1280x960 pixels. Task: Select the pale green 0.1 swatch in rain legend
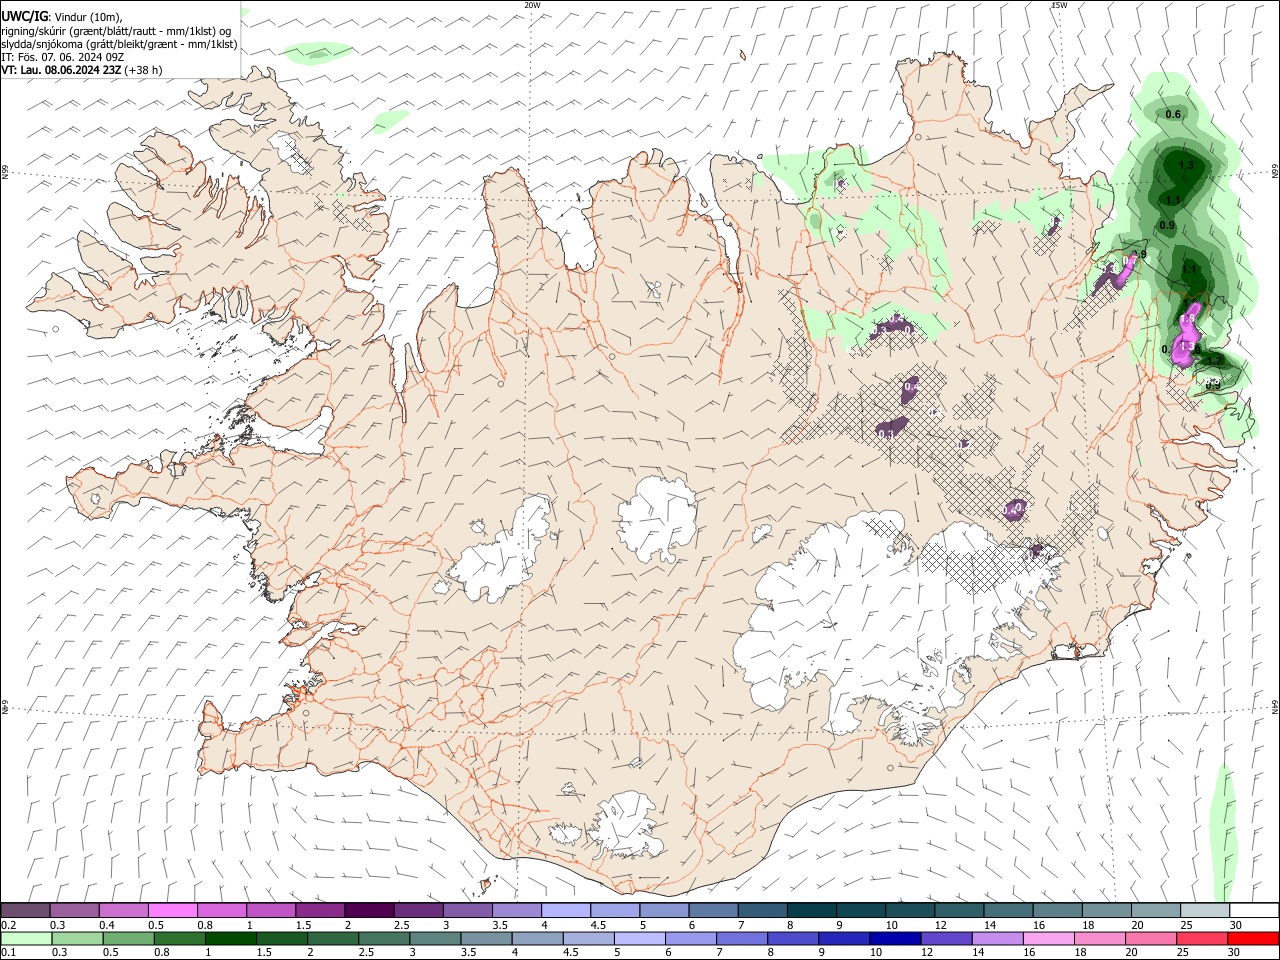click(x=25, y=939)
